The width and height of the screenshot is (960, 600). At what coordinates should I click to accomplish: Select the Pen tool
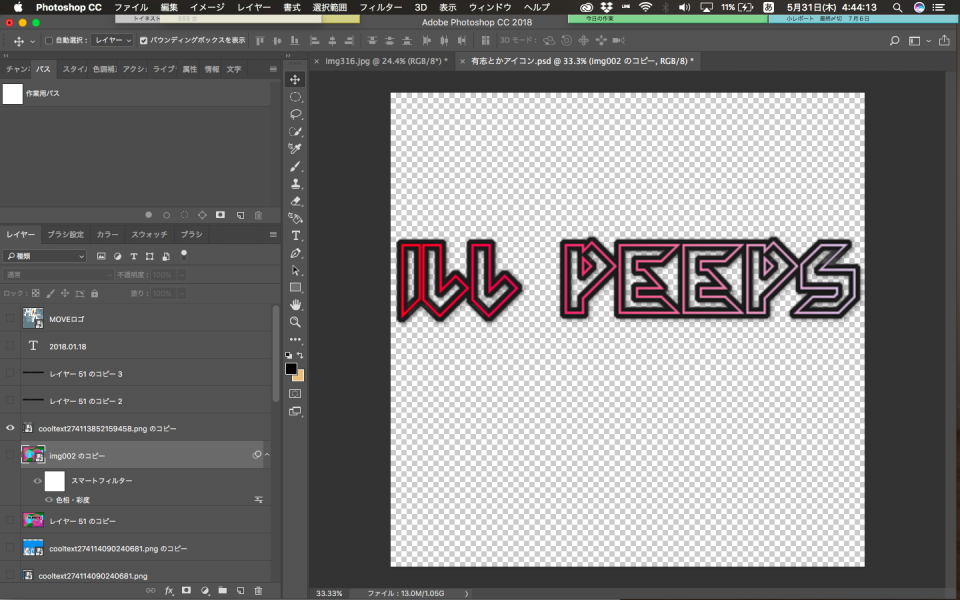(x=296, y=253)
